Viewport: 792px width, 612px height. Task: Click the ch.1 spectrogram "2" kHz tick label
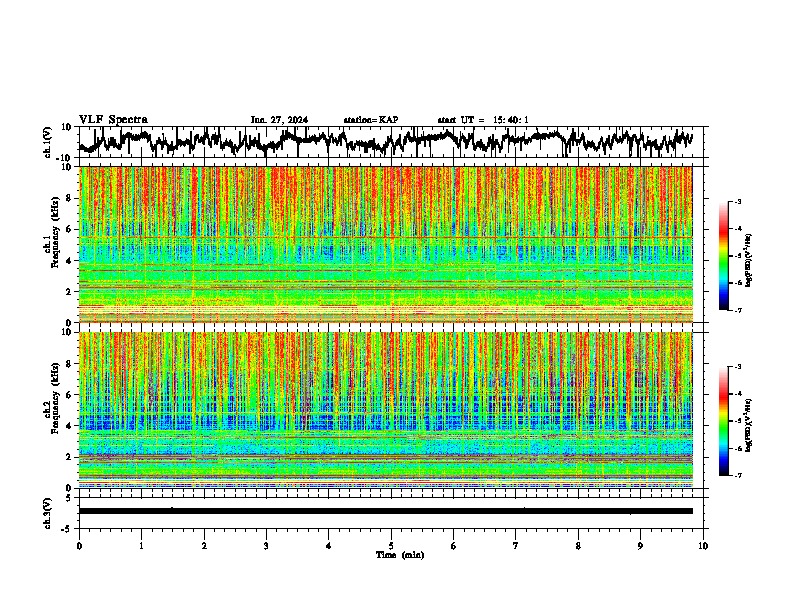click(x=69, y=292)
